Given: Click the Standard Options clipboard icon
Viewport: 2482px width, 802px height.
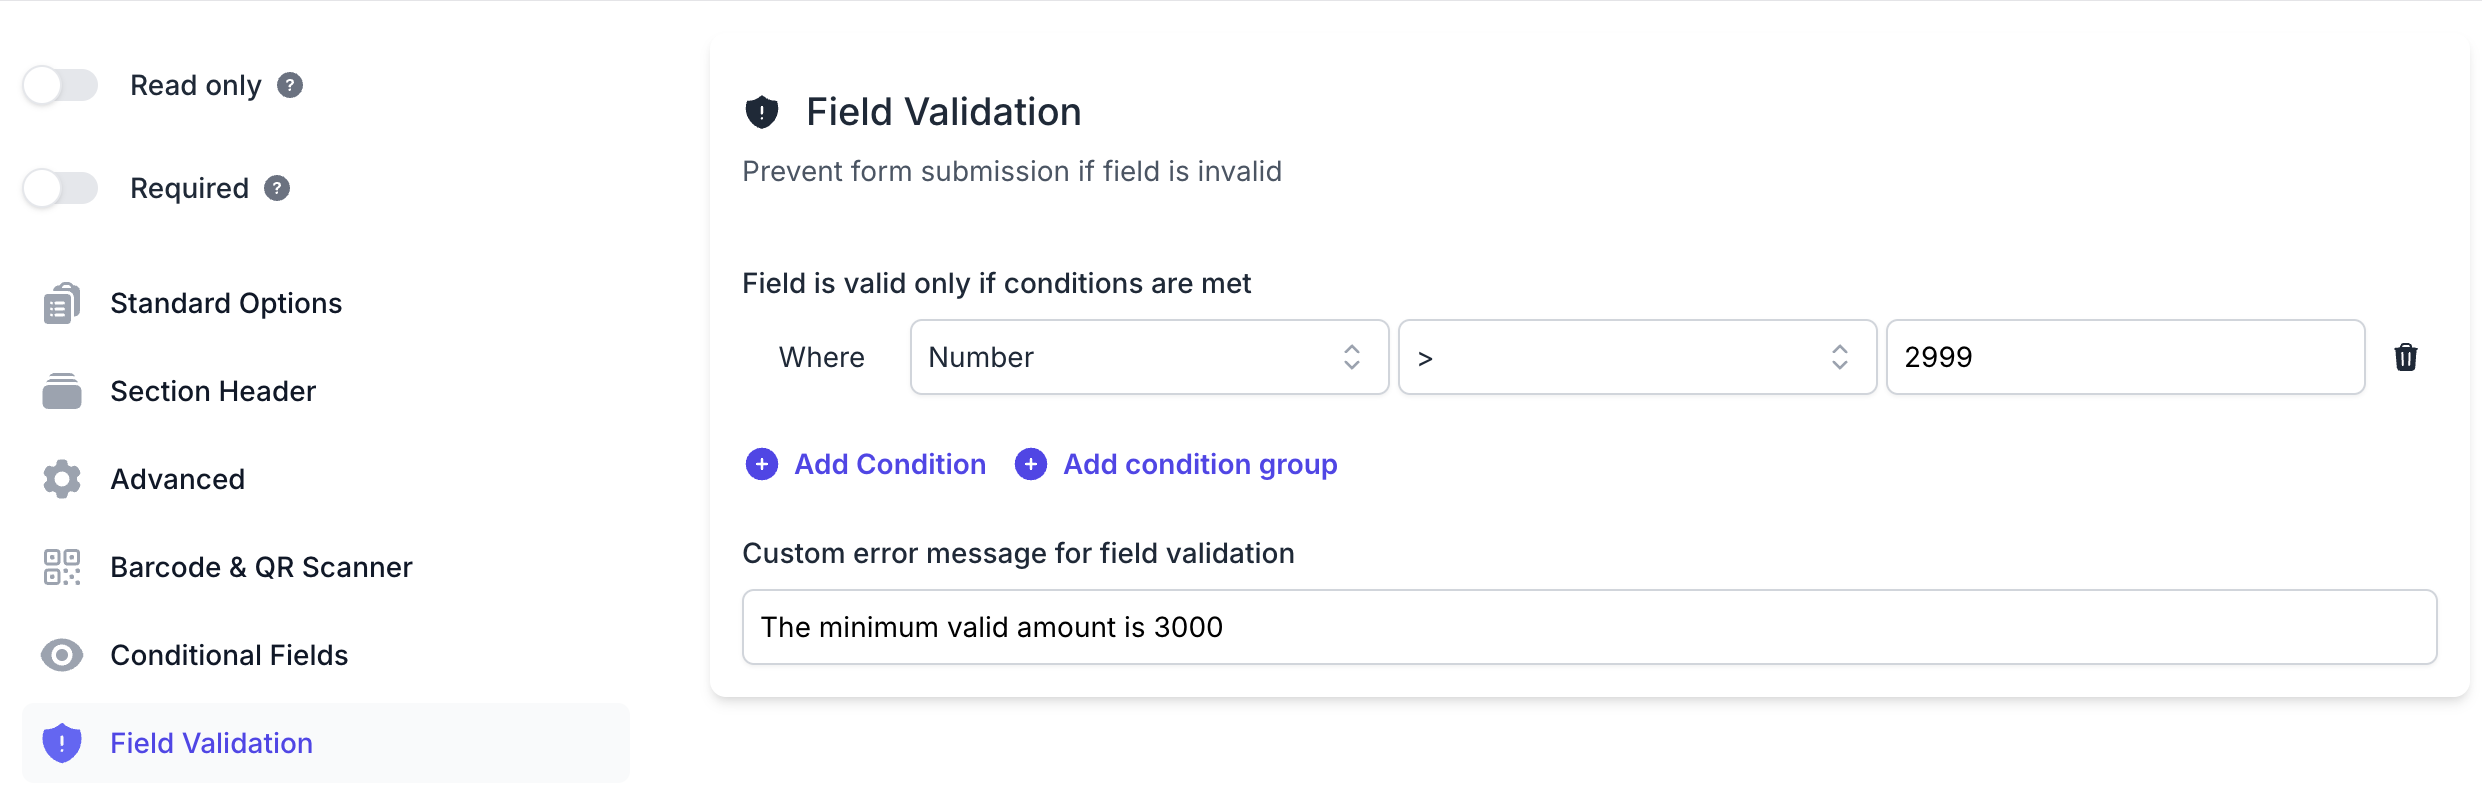Looking at the screenshot, I should pyautogui.click(x=61, y=303).
